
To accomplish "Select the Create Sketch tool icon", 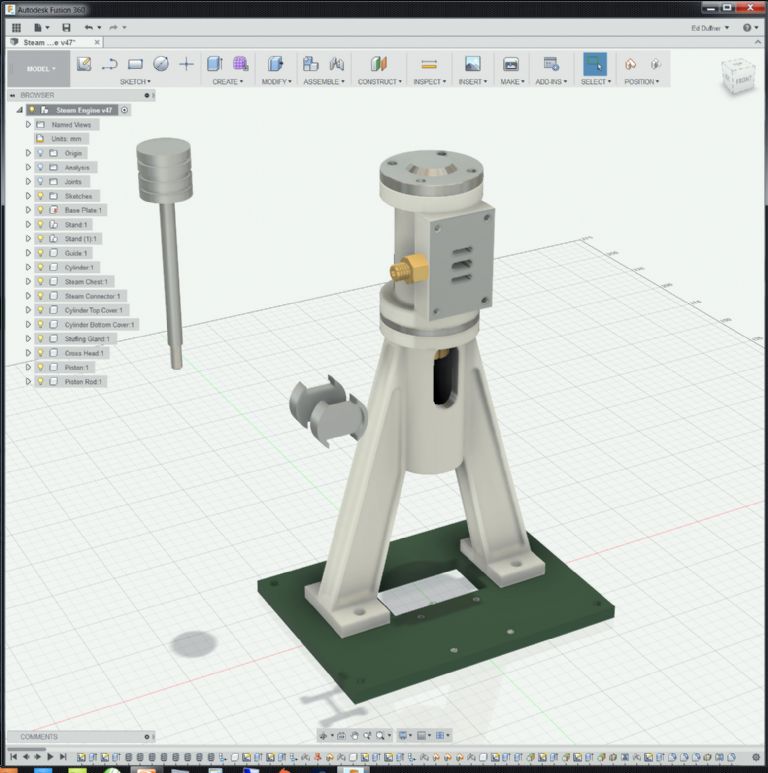I will 84,64.
